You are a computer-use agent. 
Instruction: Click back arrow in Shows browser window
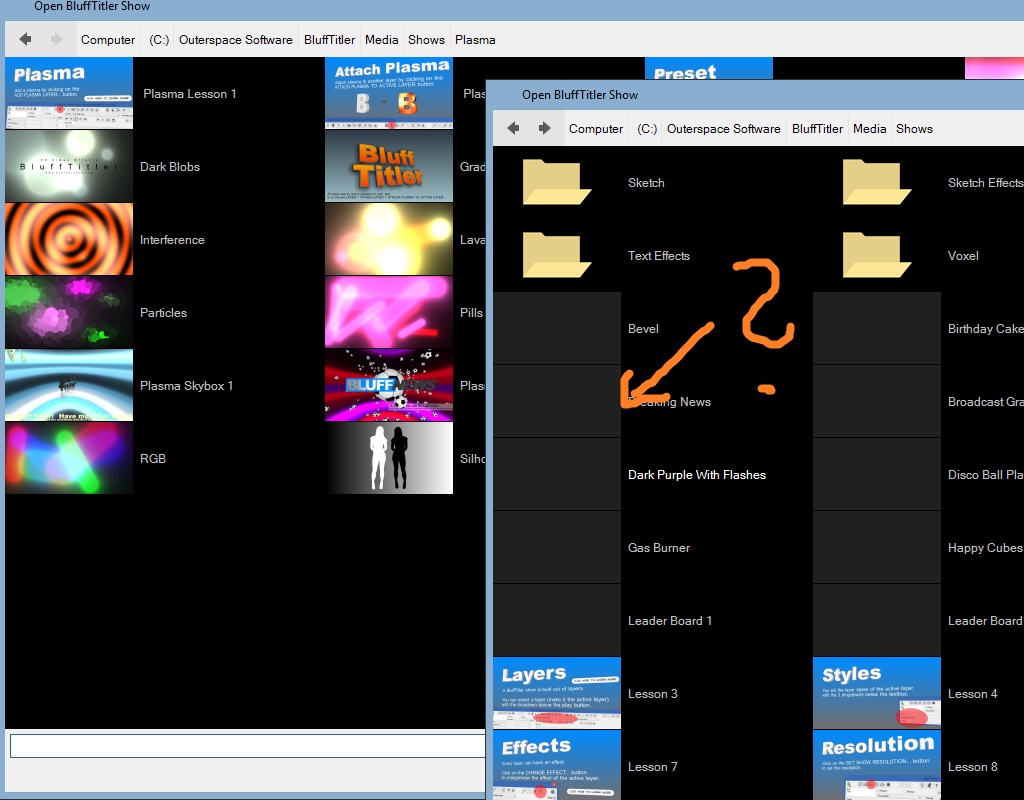click(513, 128)
